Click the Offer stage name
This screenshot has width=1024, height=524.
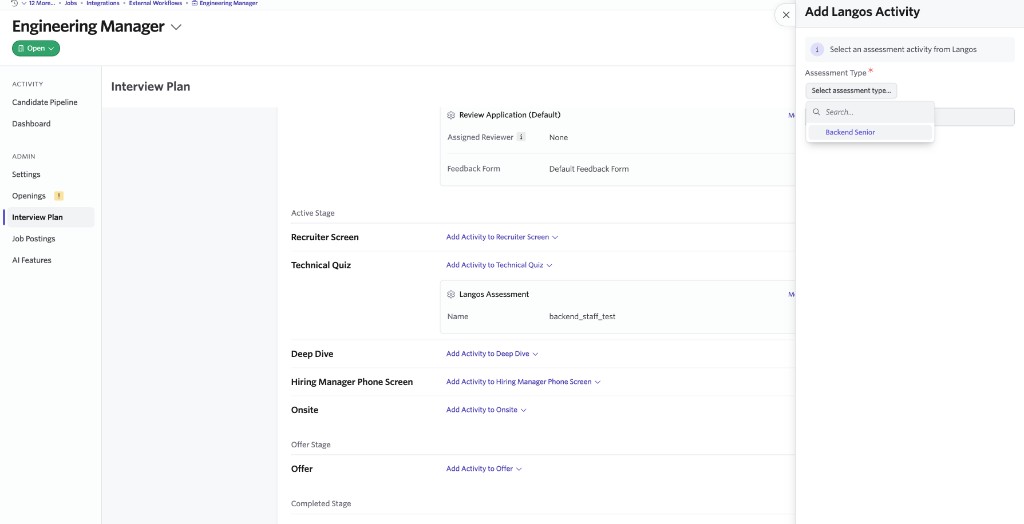coord(302,468)
